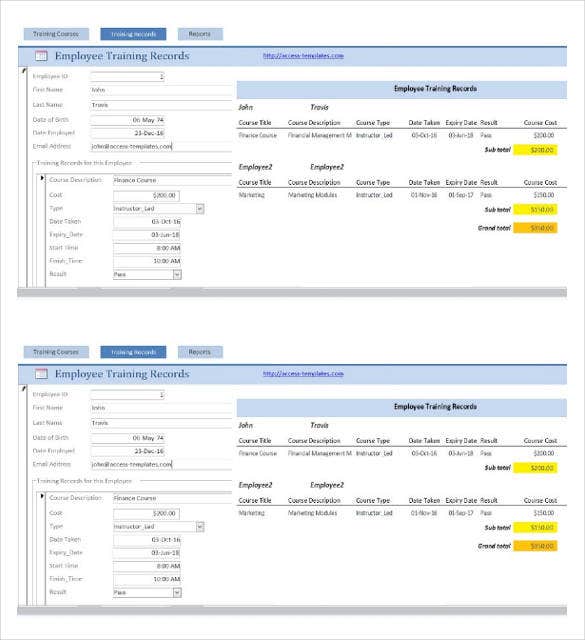Click the Email Address field in upper form

click(161, 146)
